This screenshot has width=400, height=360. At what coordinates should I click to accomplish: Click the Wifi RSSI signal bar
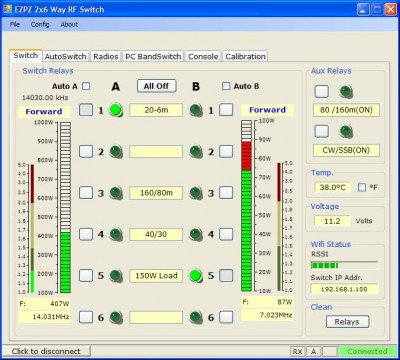pyautogui.click(x=344, y=265)
